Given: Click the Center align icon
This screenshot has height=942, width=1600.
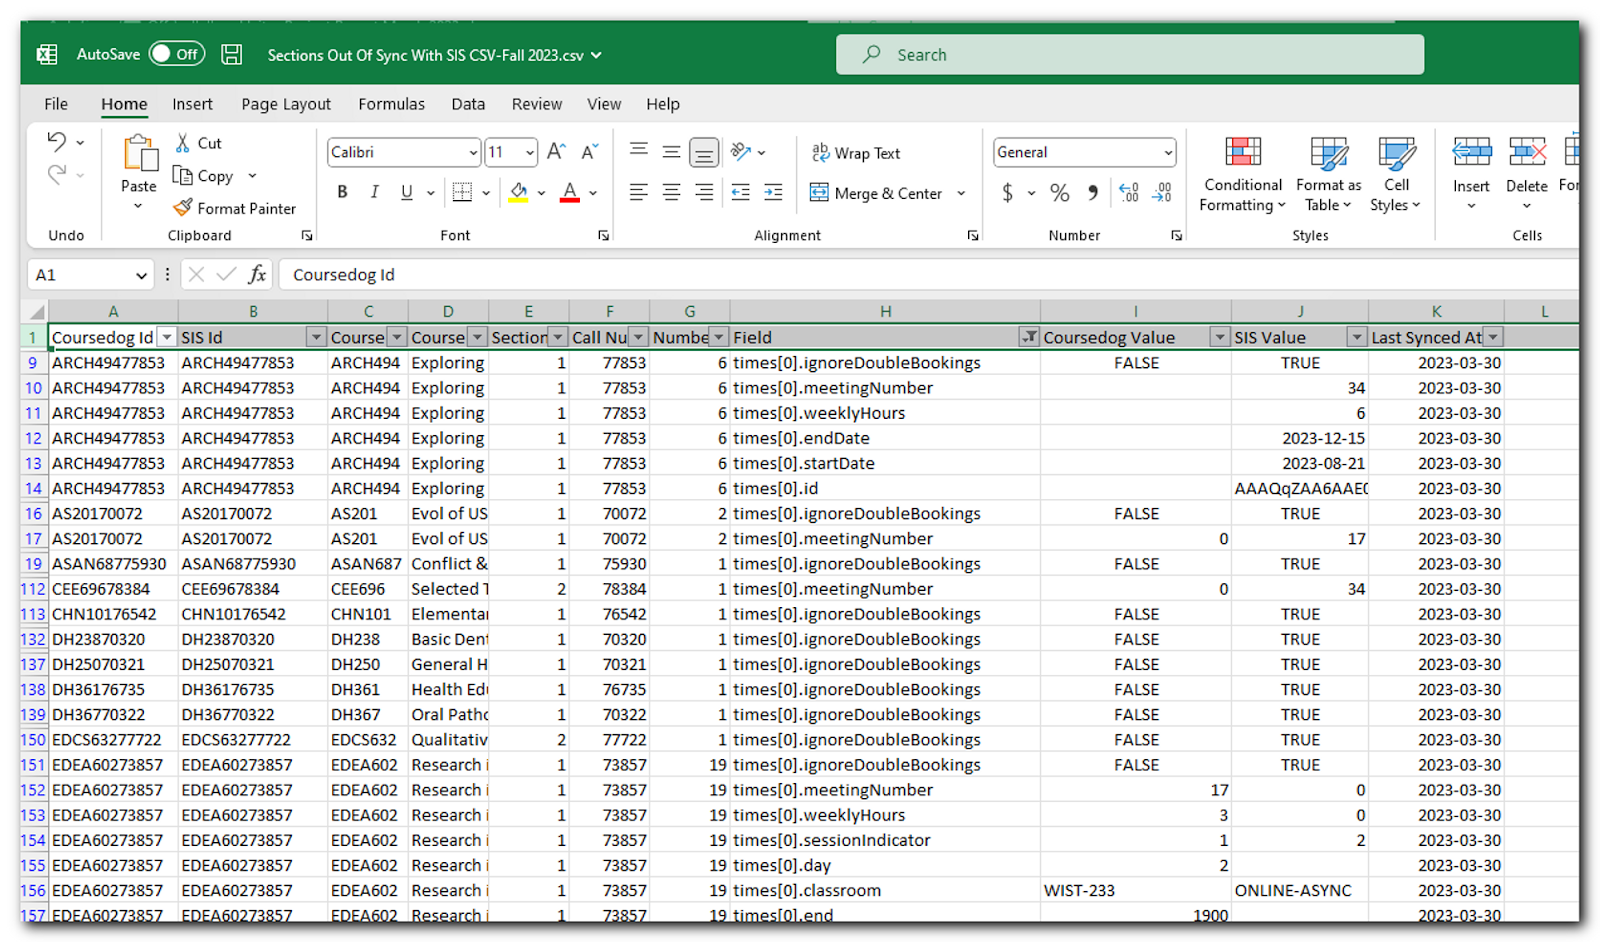Looking at the screenshot, I should click(671, 192).
